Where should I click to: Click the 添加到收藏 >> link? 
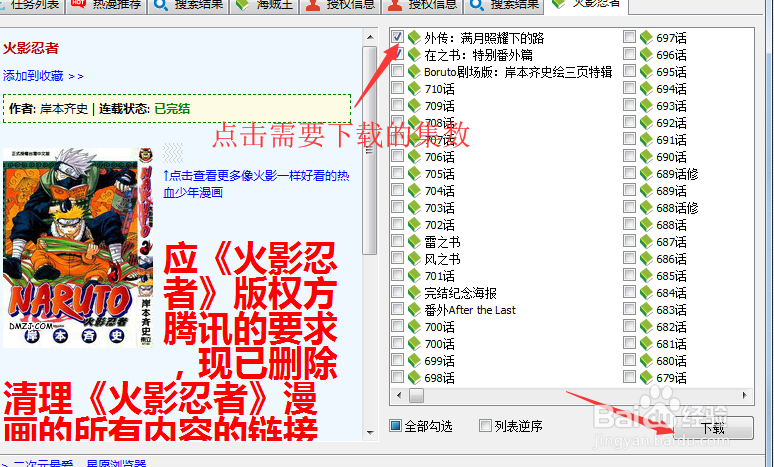43,76
